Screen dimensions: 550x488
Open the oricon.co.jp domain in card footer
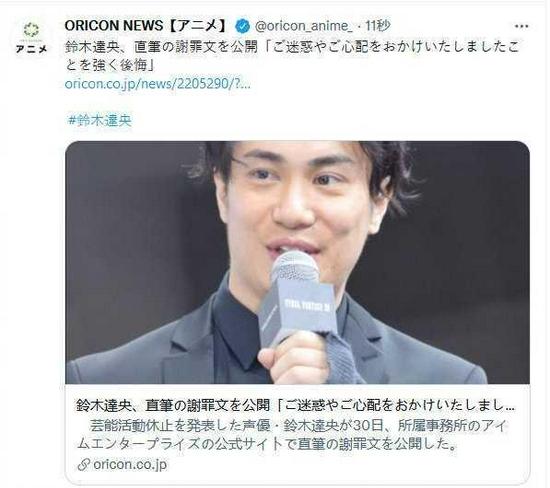[x=130, y=464]
